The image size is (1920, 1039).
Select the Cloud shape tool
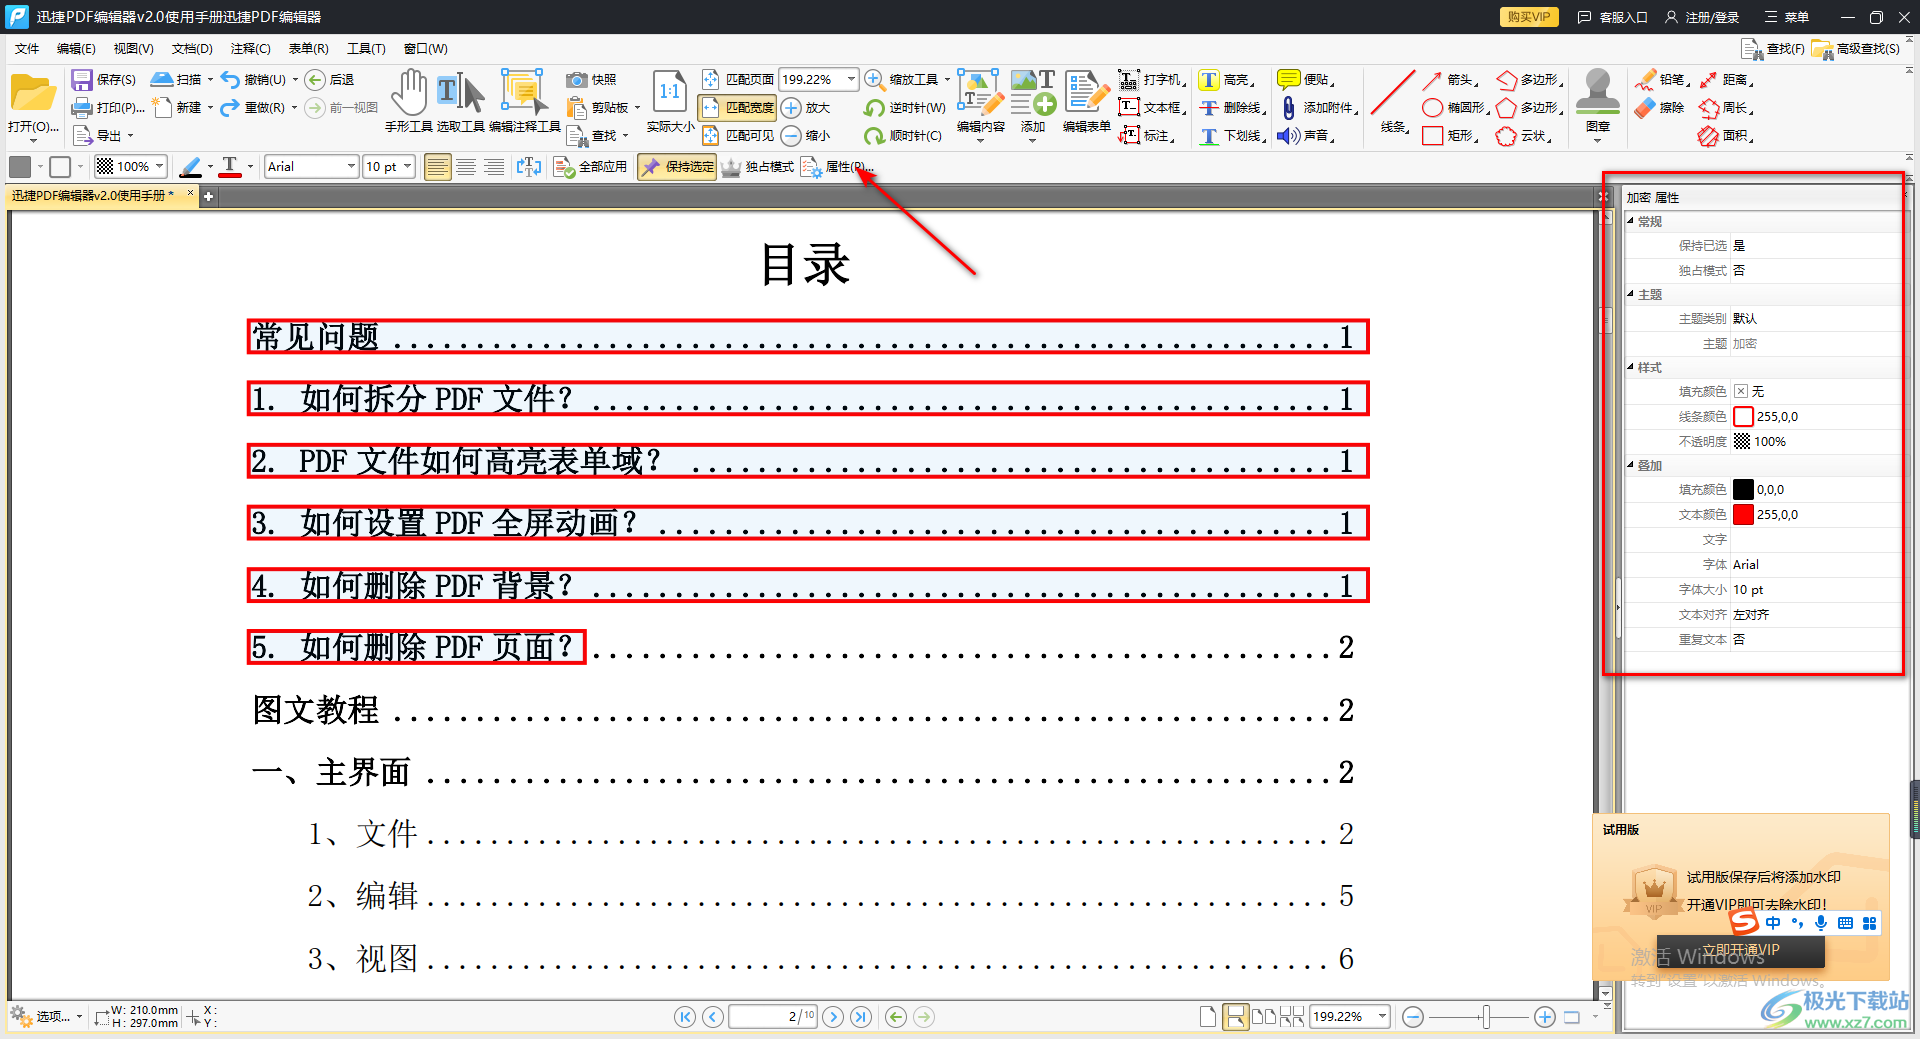point(1523,136)
